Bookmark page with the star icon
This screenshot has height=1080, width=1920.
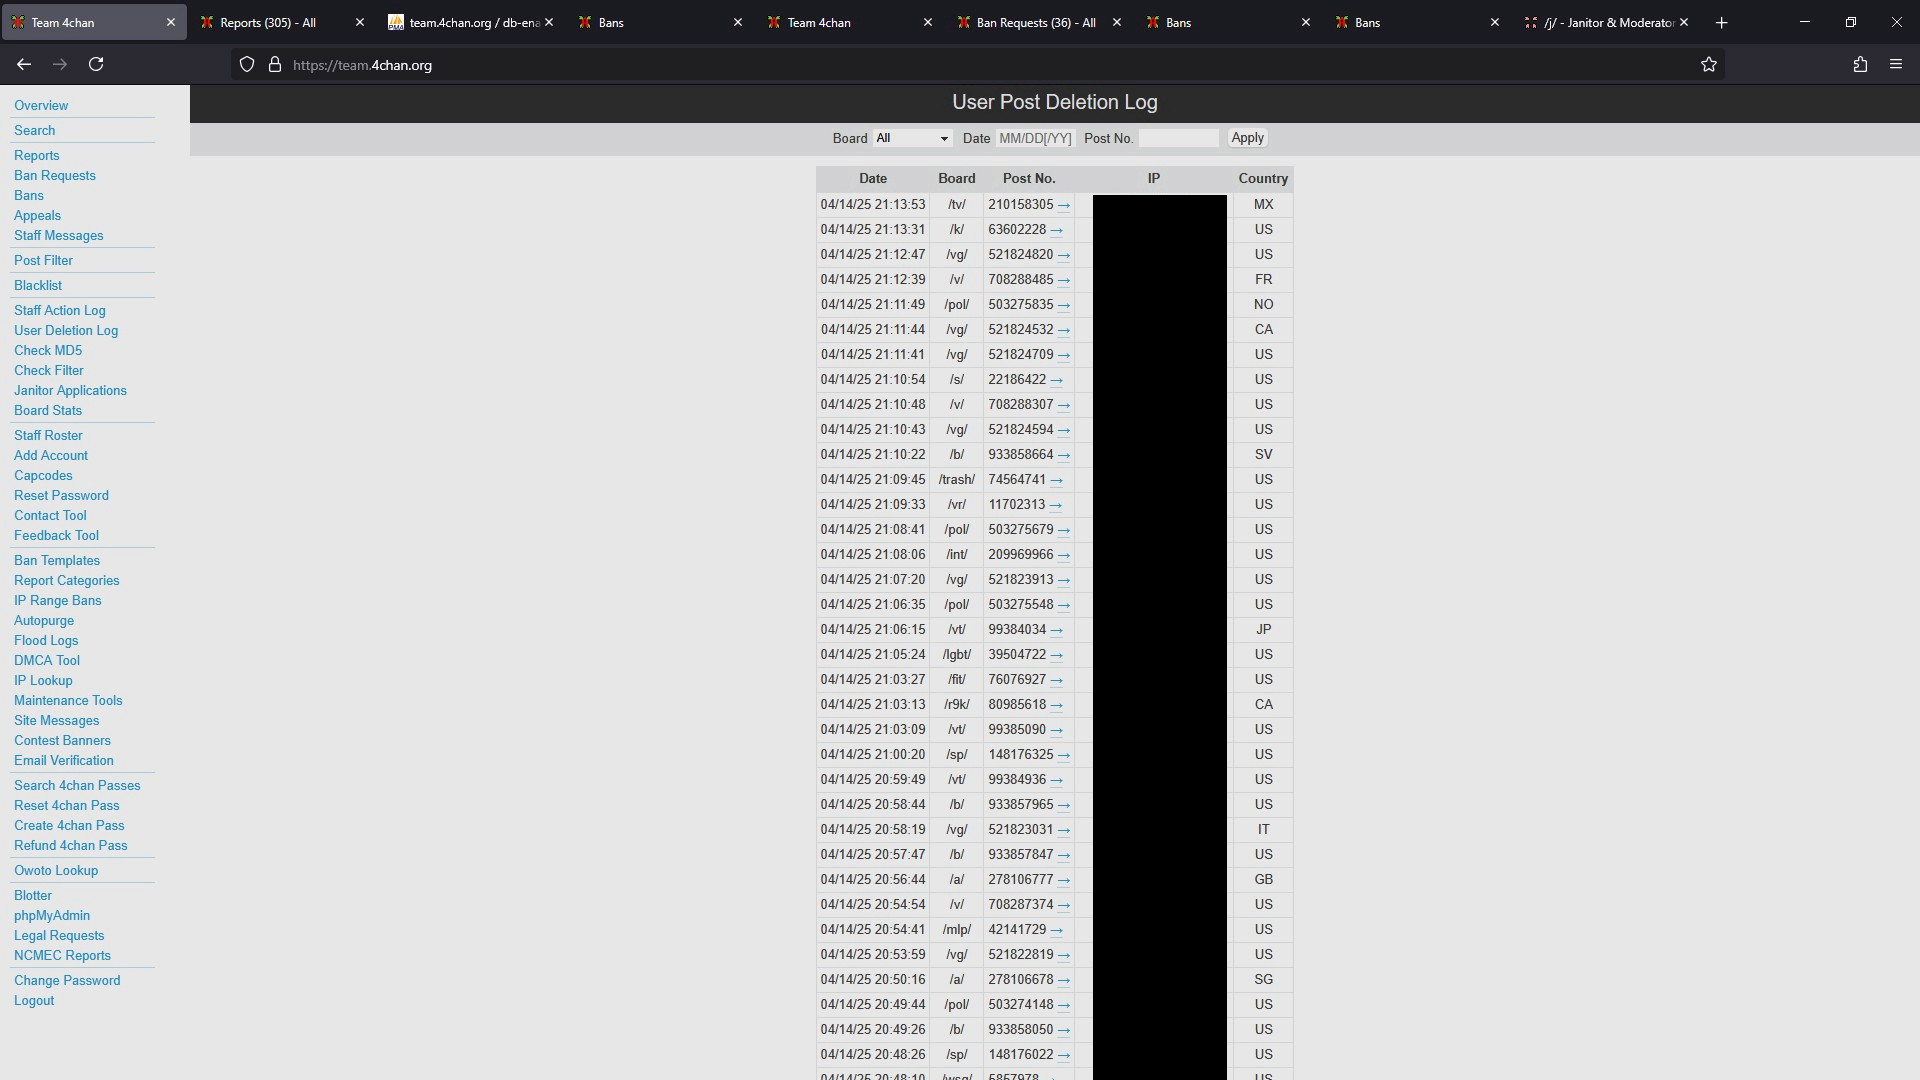click(1709, 64)
